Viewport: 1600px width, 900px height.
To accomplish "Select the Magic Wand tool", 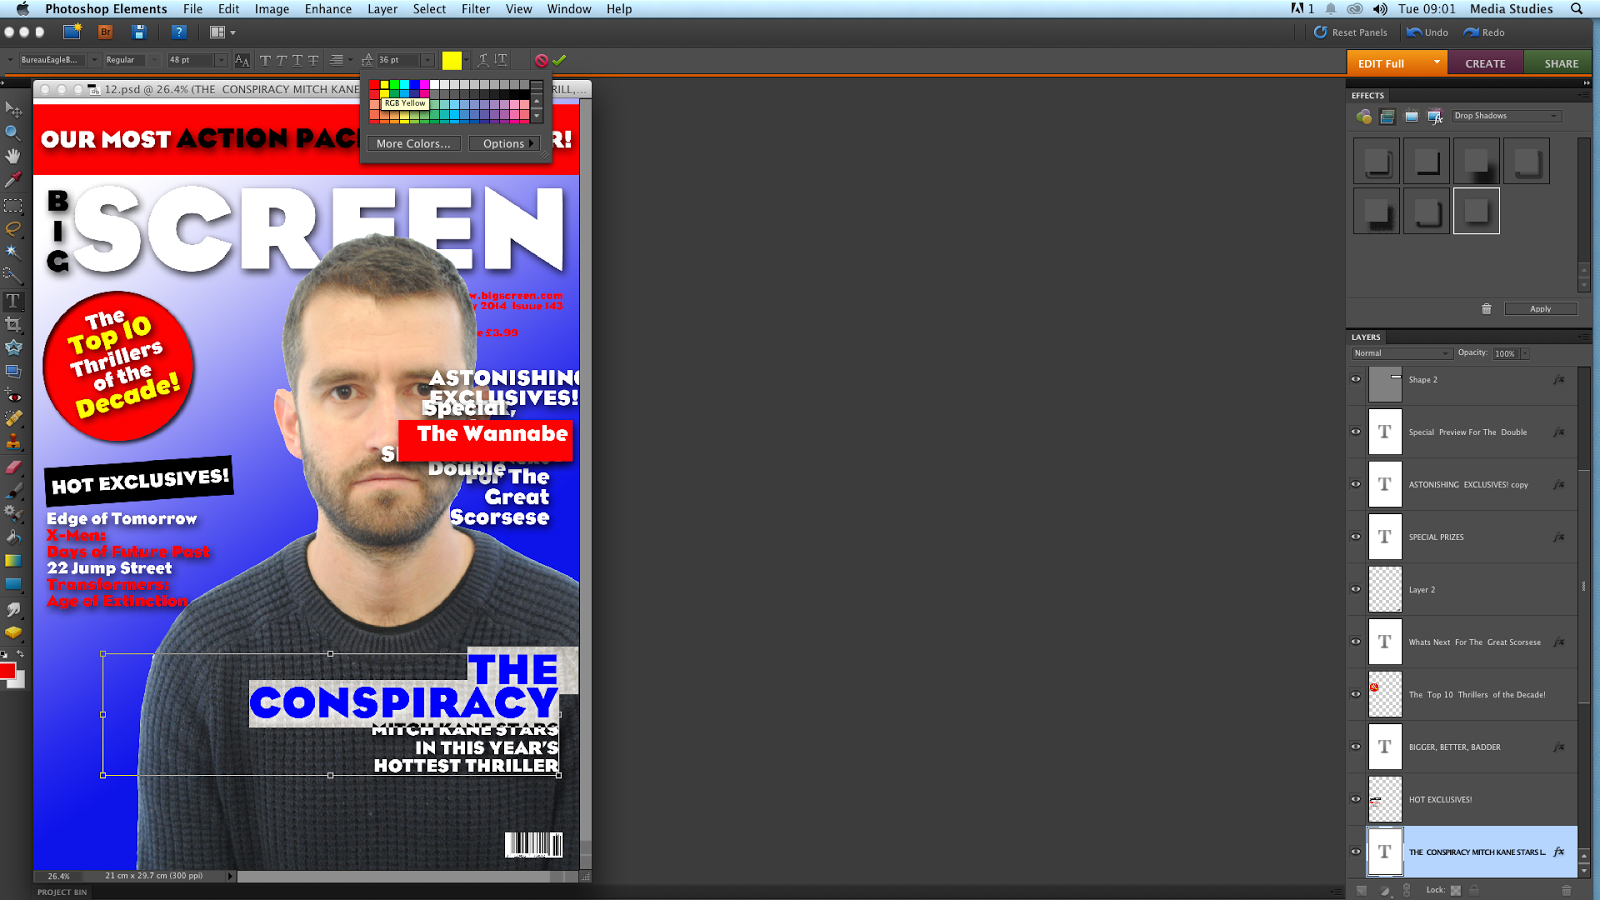I will tap(13, 252).
